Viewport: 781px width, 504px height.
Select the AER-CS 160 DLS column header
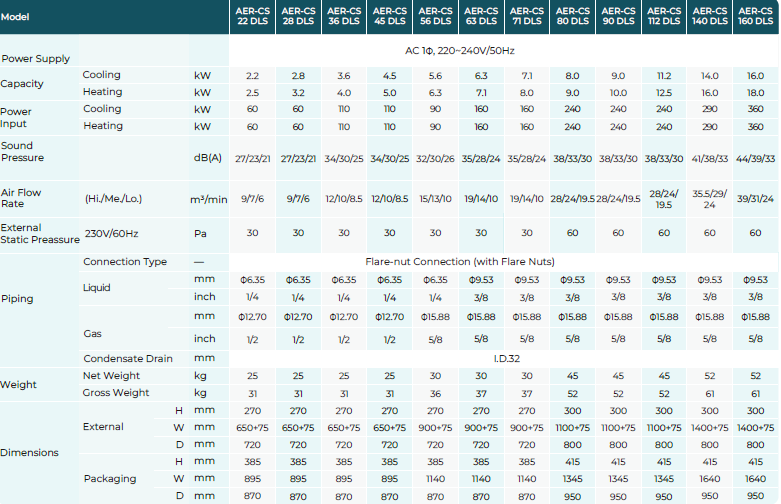pyautogui.click(x=755, y=17)
